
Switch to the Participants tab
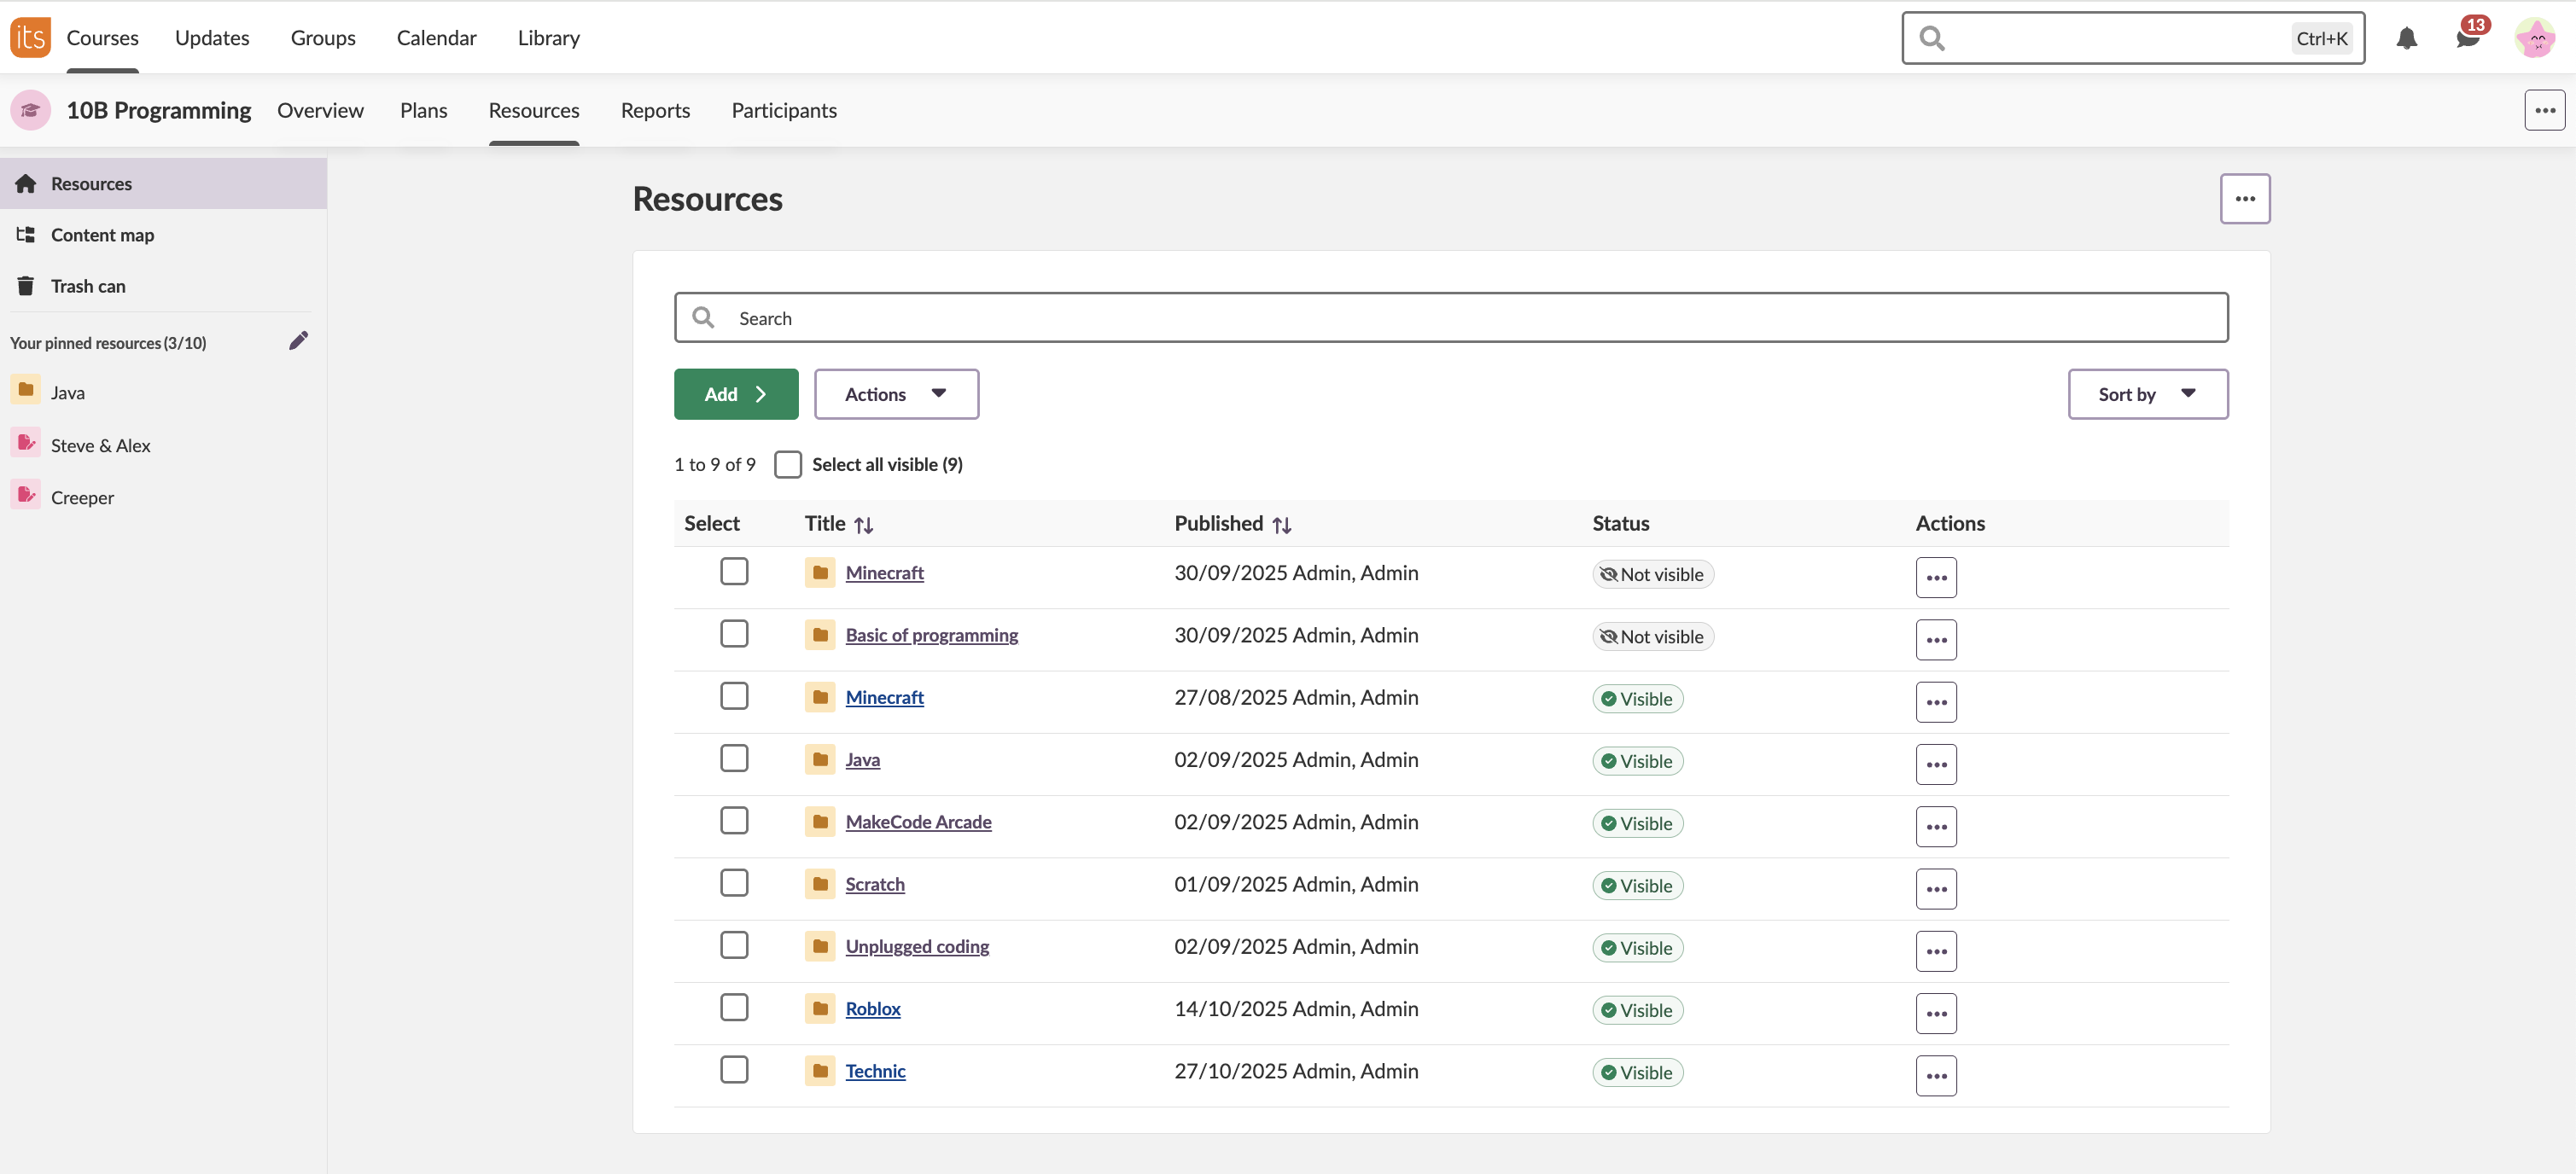point(783,110)
